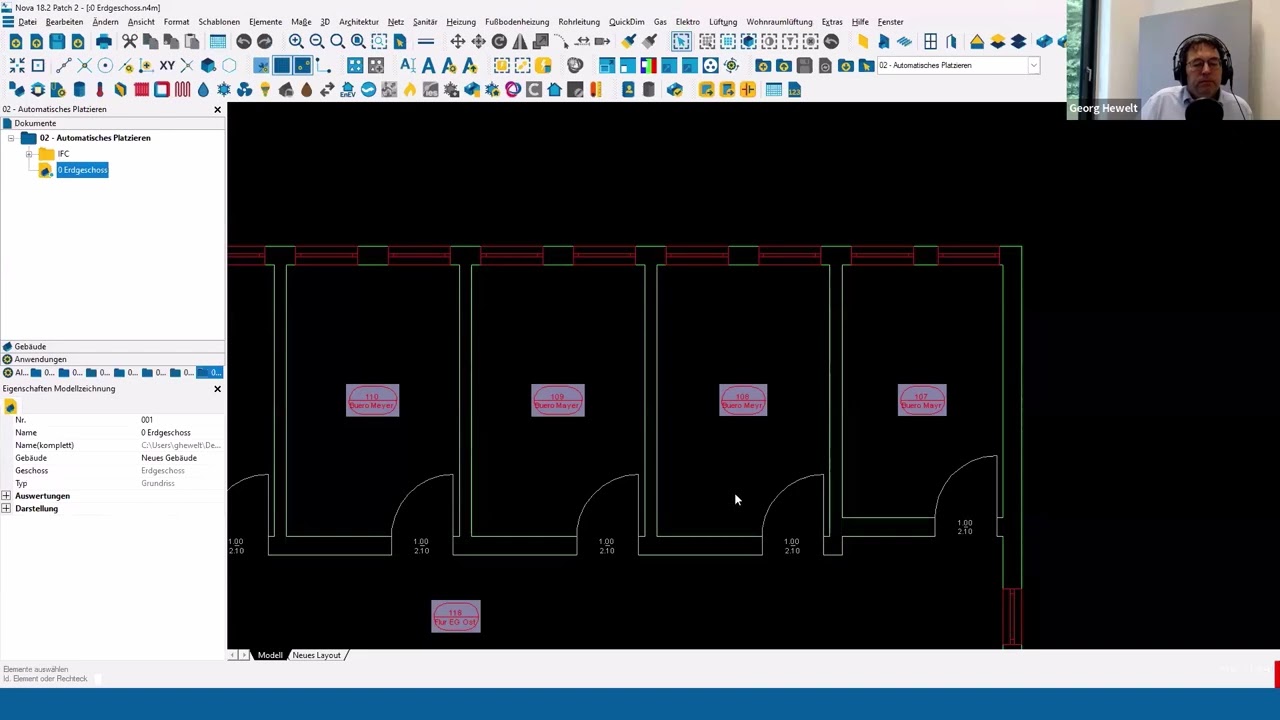
Task: Click the zoom in magnifier icon
Action: pos(296,41)
